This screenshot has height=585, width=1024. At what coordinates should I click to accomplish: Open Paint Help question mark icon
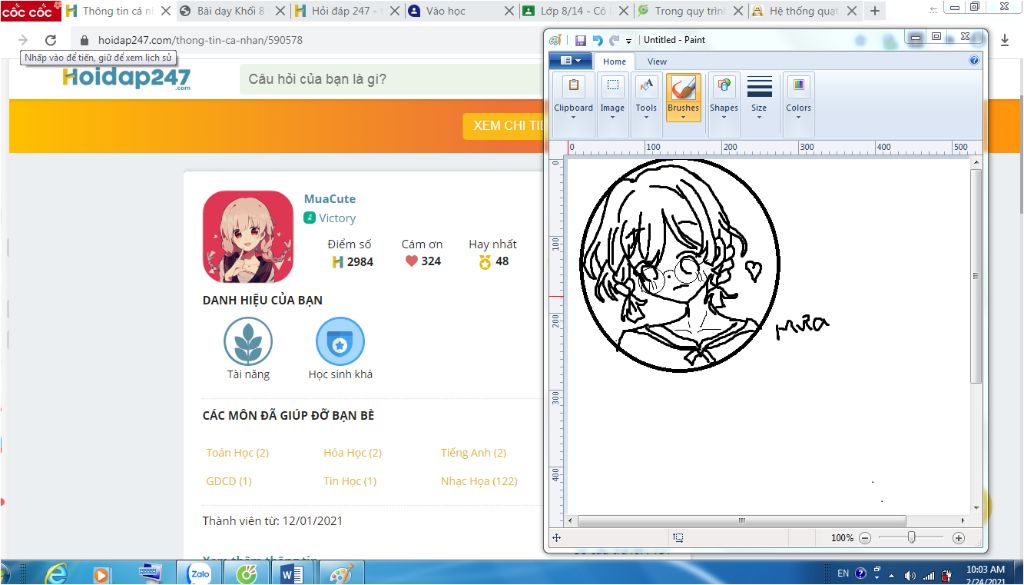pos(974,61)
